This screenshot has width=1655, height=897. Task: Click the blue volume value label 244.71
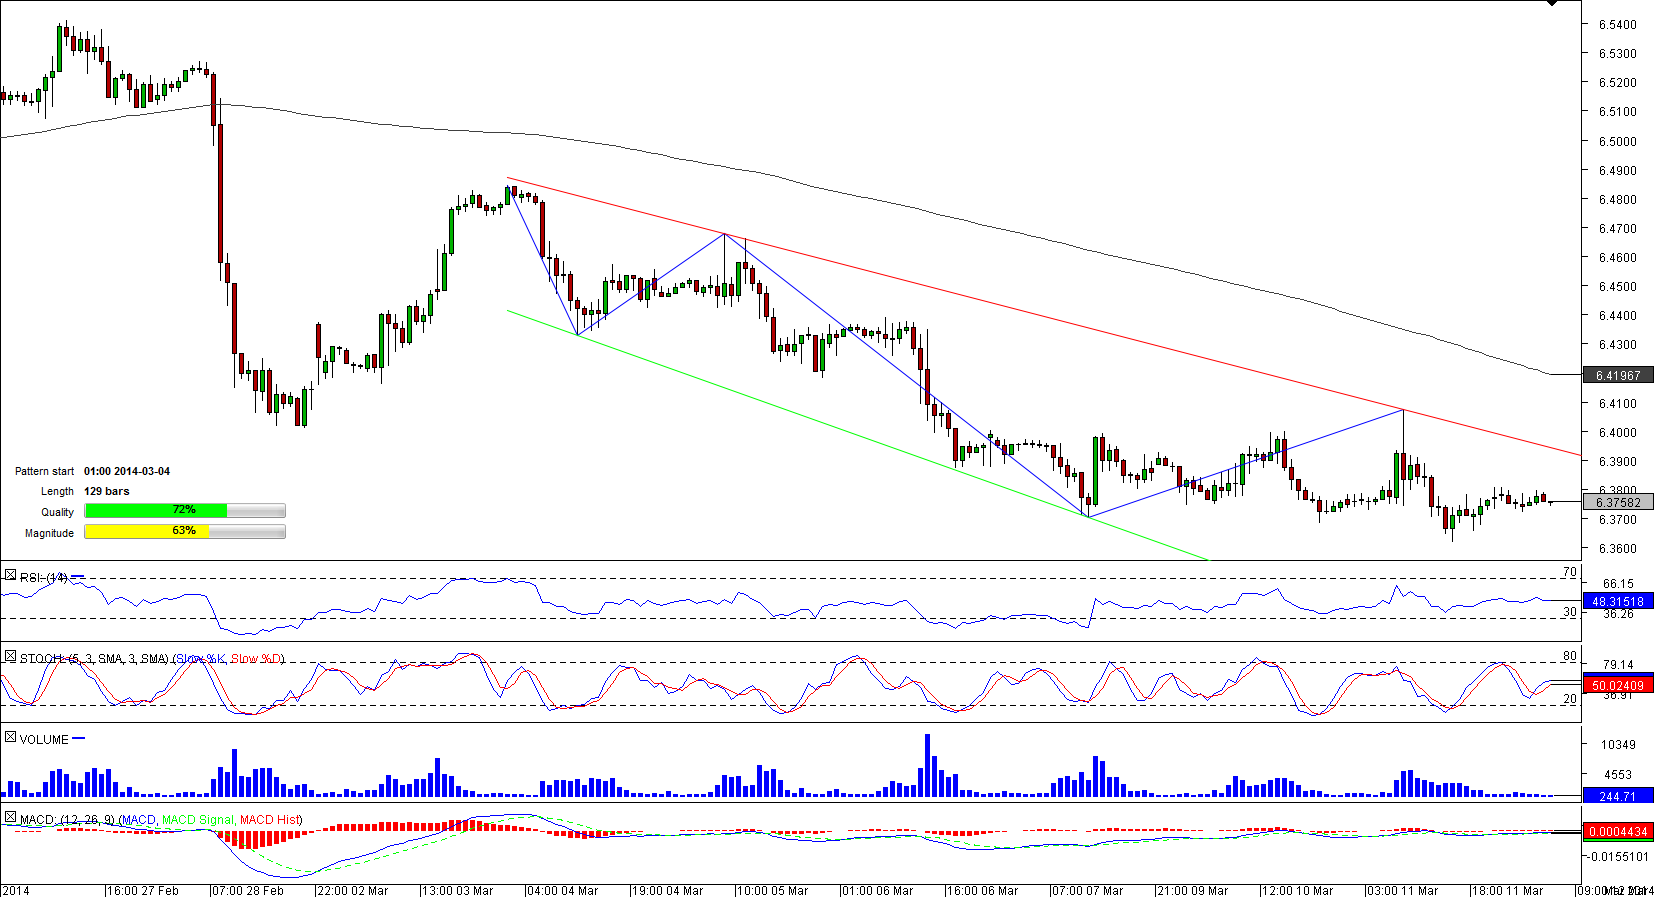point(1618,797)
